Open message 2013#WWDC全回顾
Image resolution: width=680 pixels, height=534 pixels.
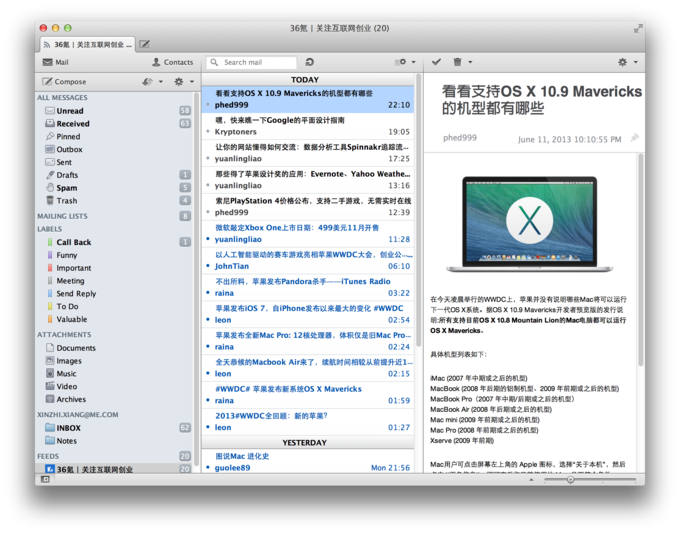308,422
